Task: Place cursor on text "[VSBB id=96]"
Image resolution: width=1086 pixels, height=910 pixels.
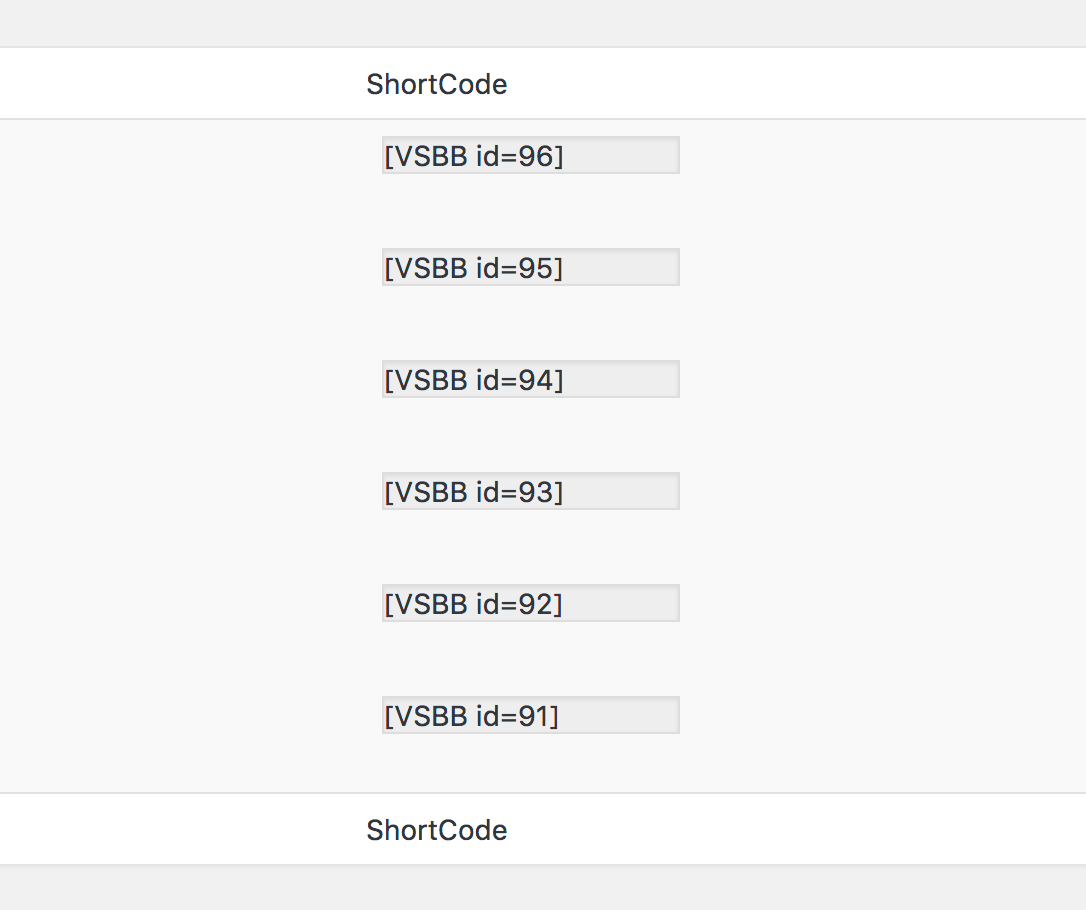Action: (x=473, y=156)
